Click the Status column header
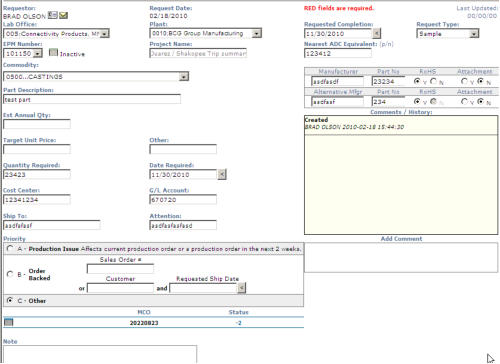Screen dimensions: 500x364 (238, 312)
